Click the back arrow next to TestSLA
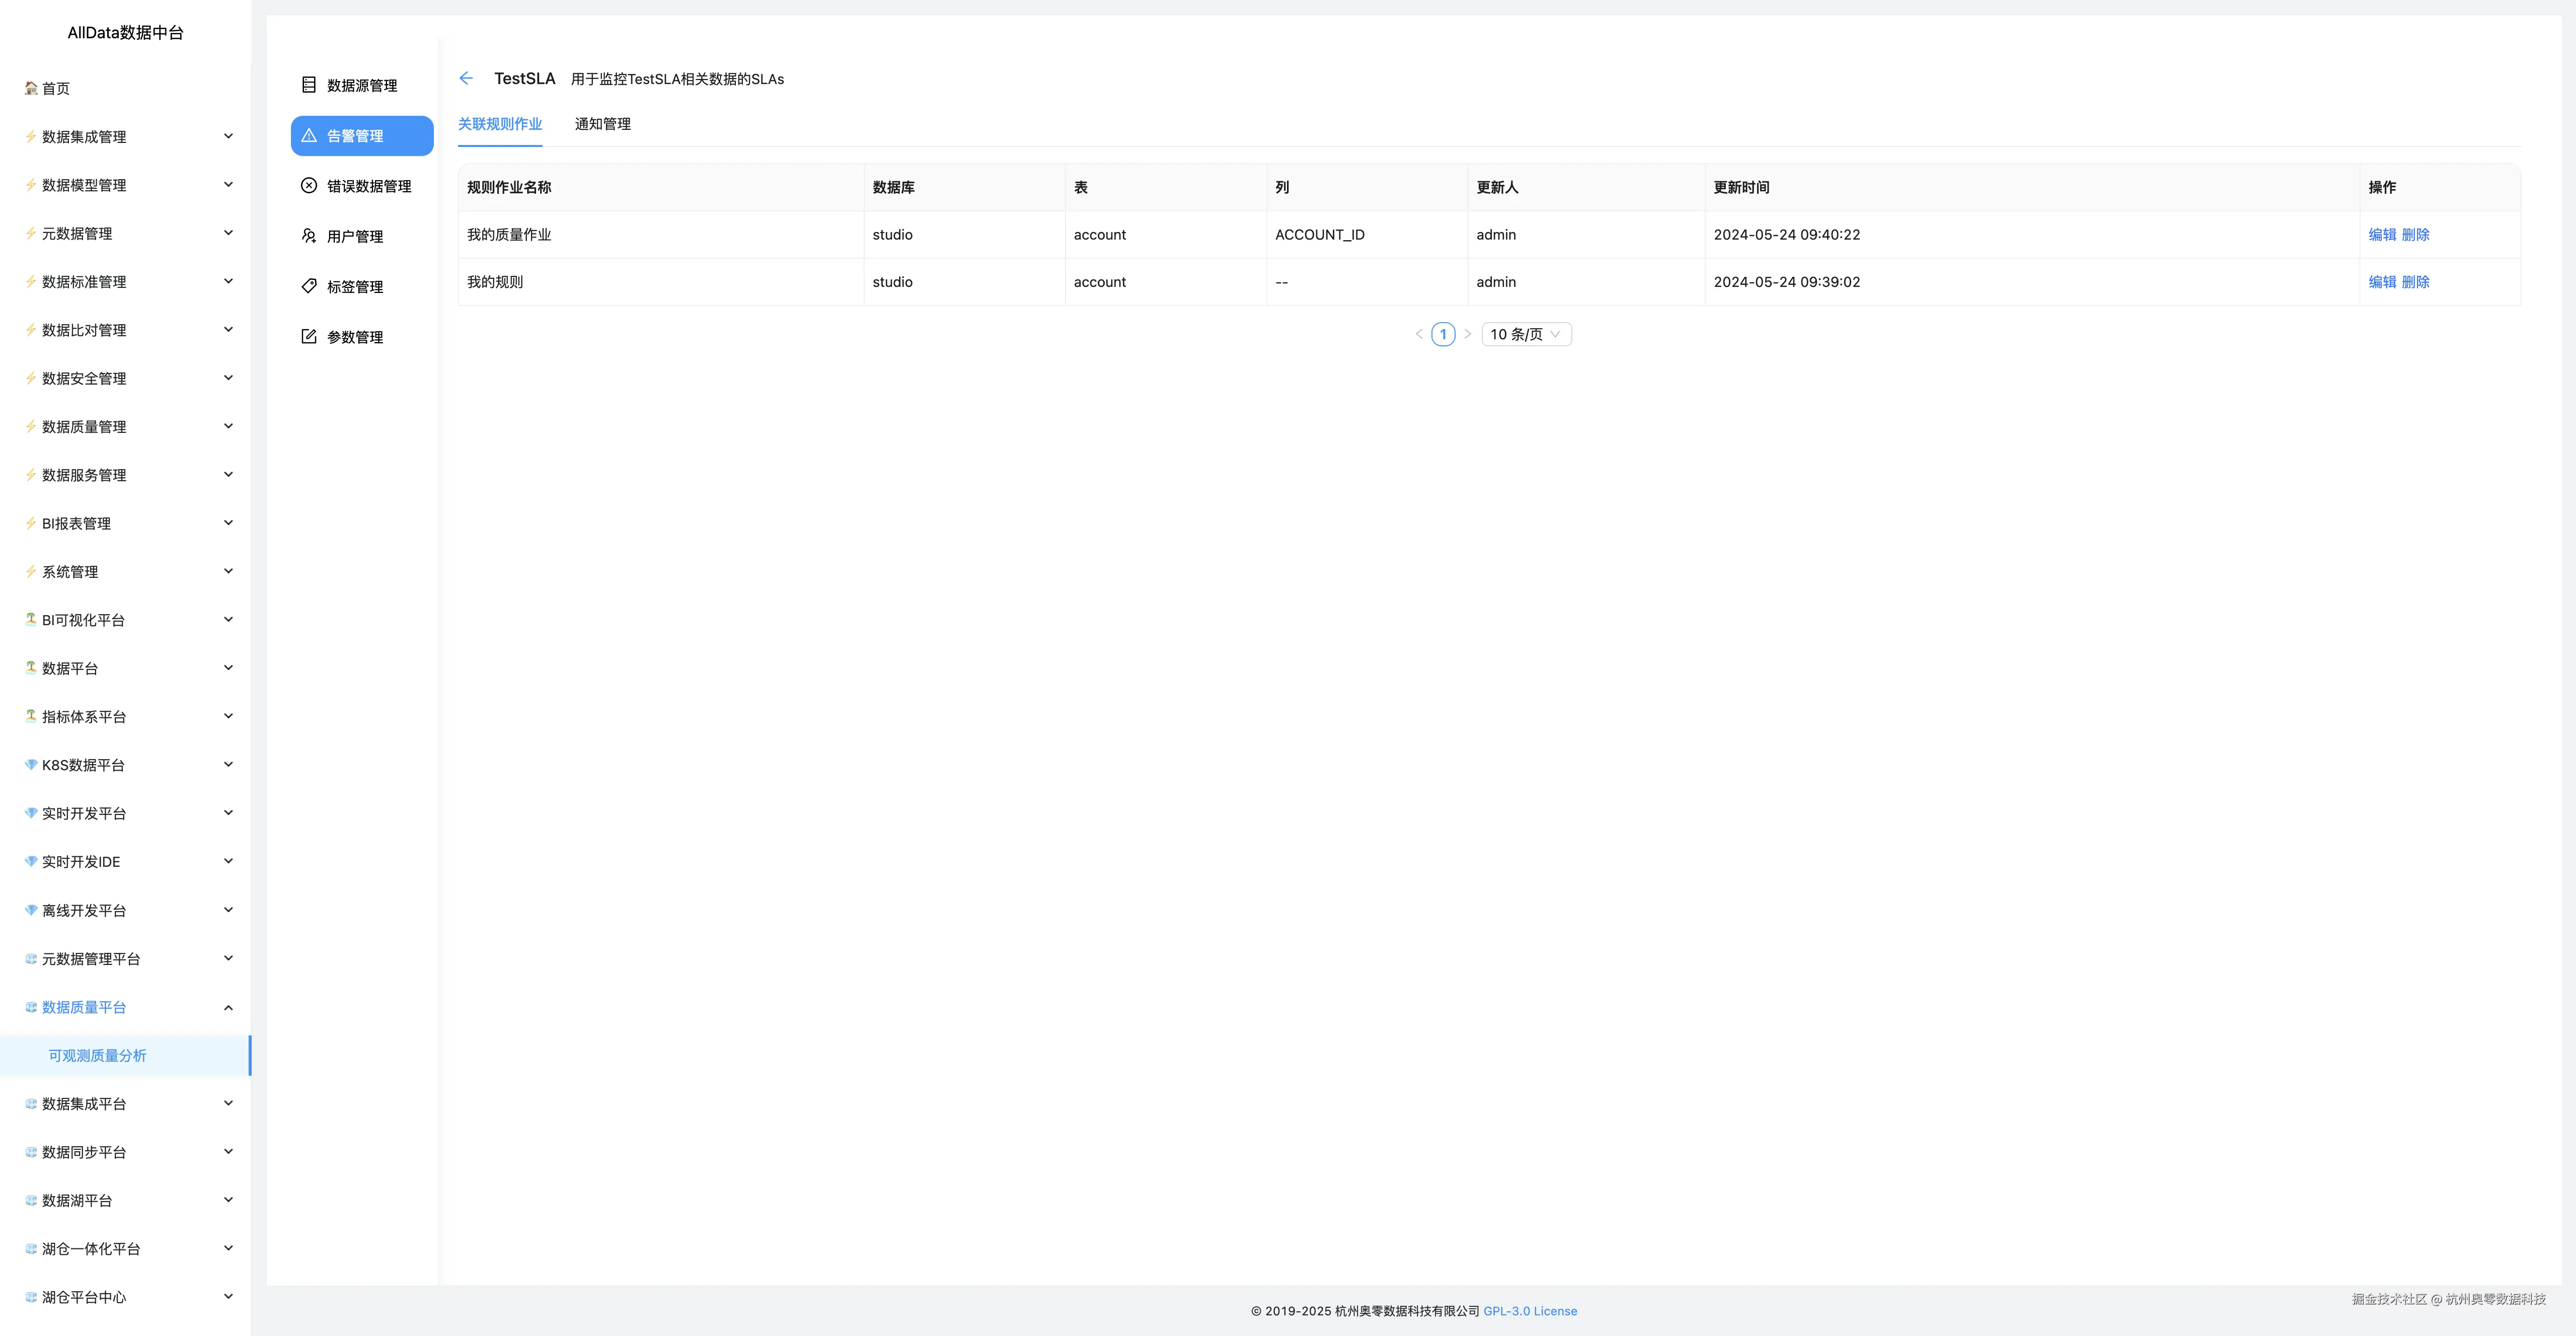 466,78
